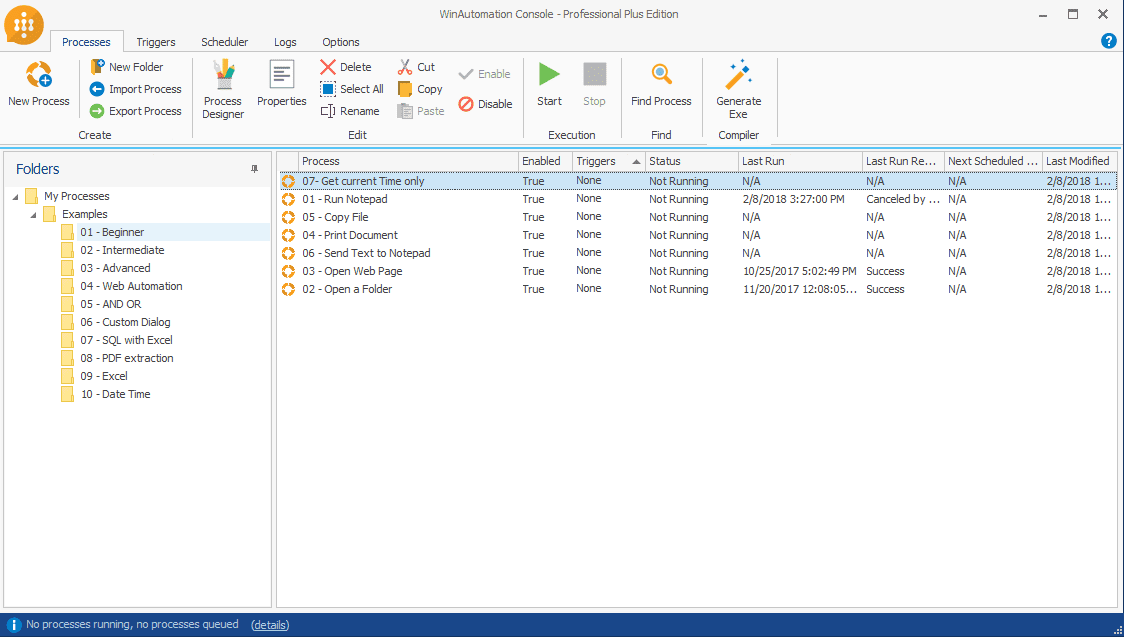Create a New Folder
Viewport: 1124px width, 637px height.
pyautogui.click(x=127, y=67)
